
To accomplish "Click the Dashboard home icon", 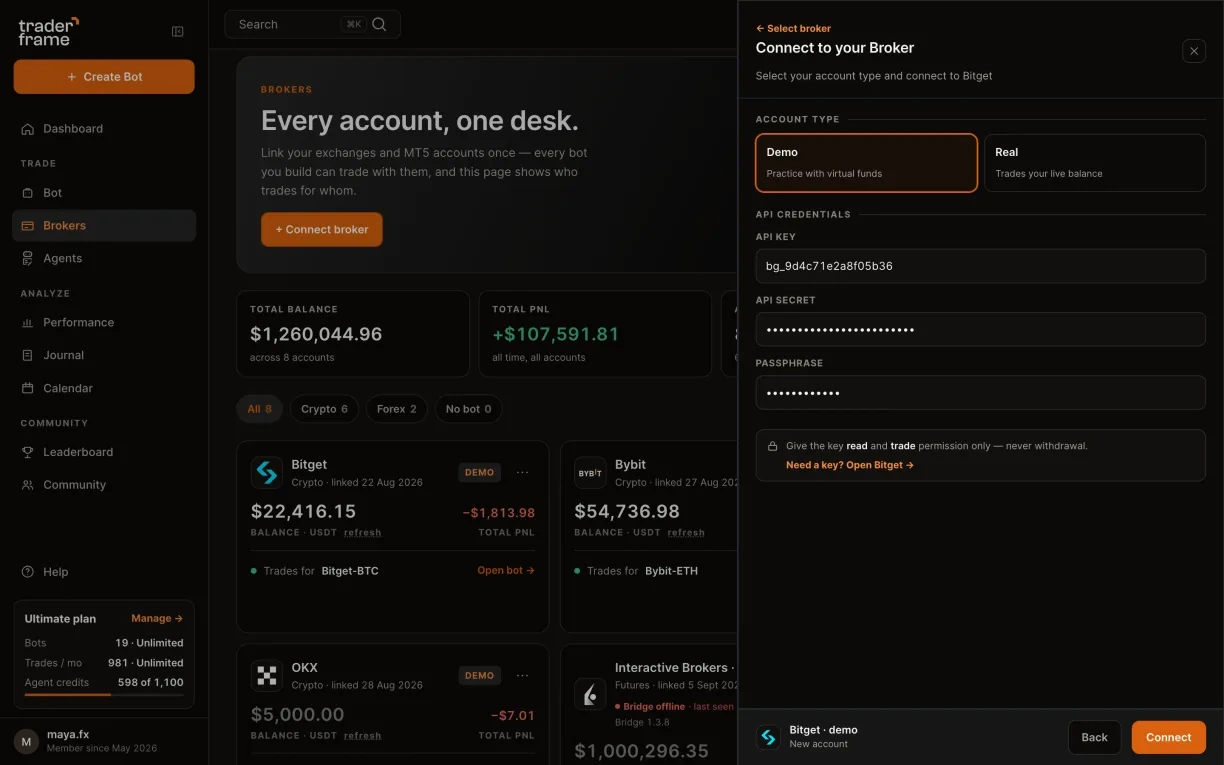I will [28, 129].
